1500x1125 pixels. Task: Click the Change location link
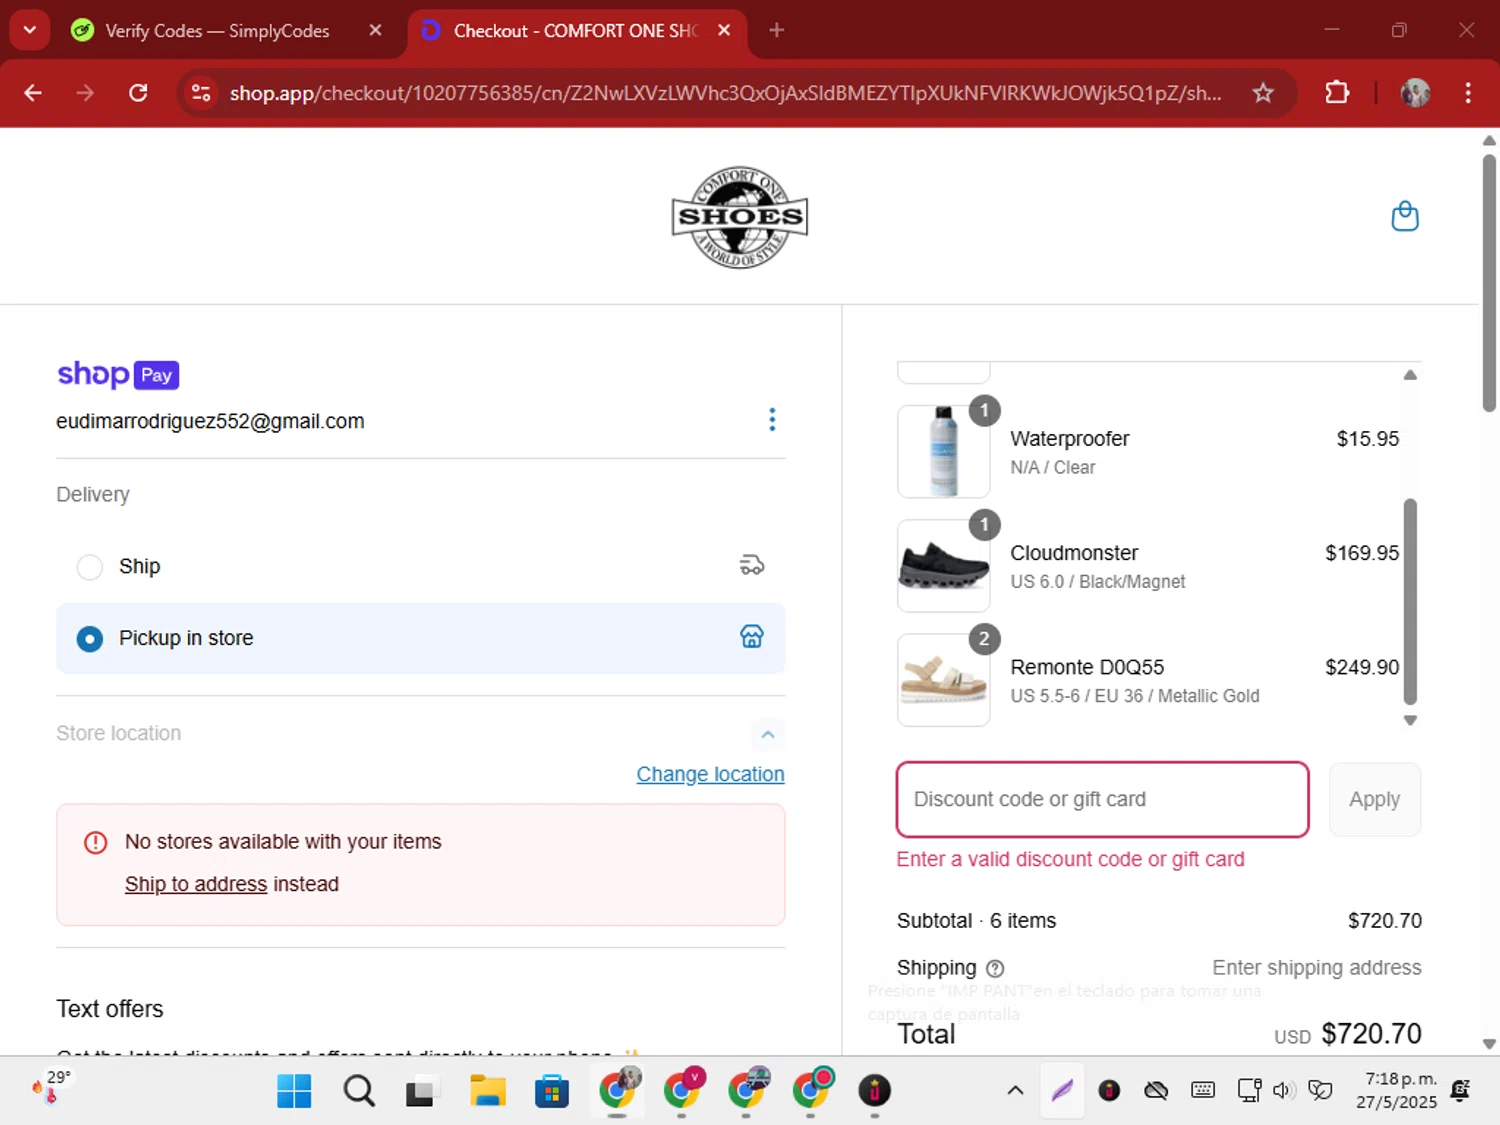click(x=711, y=774)
